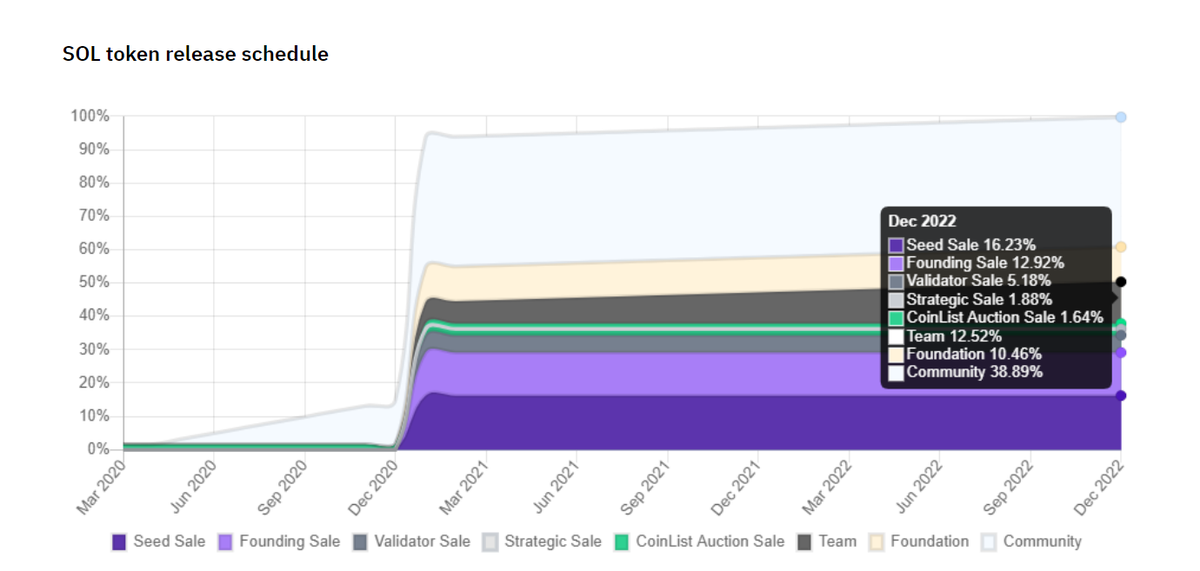Toggle Strategic Sale legend color box
This screenshot has height=571, width=1200.
pos(490,542)
